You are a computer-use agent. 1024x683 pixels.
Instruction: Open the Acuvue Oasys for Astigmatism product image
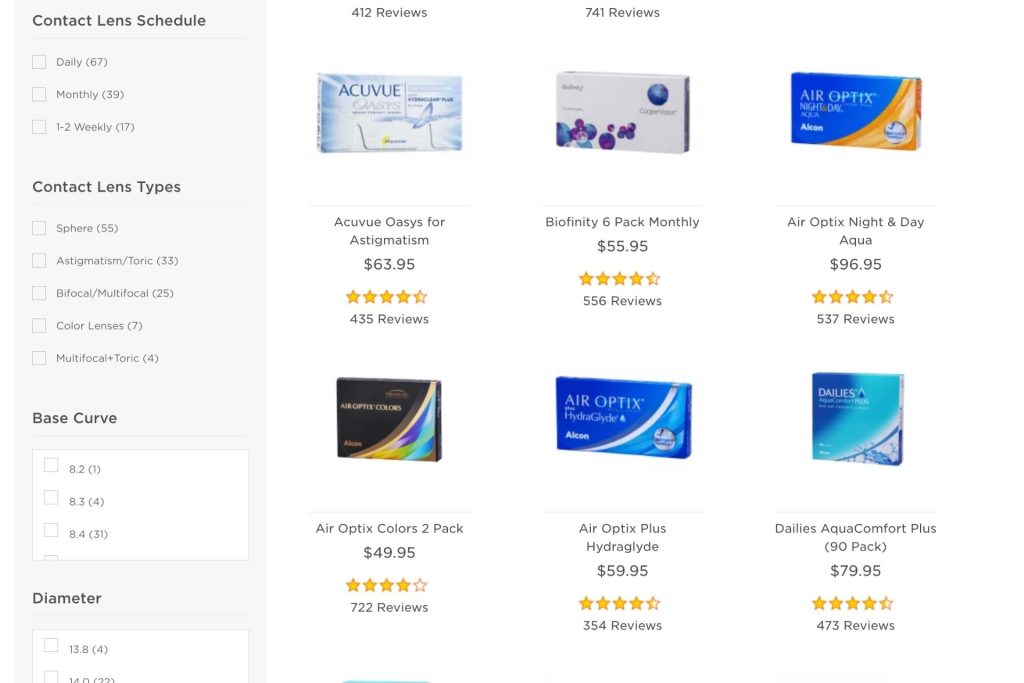(x=389, y=112)
